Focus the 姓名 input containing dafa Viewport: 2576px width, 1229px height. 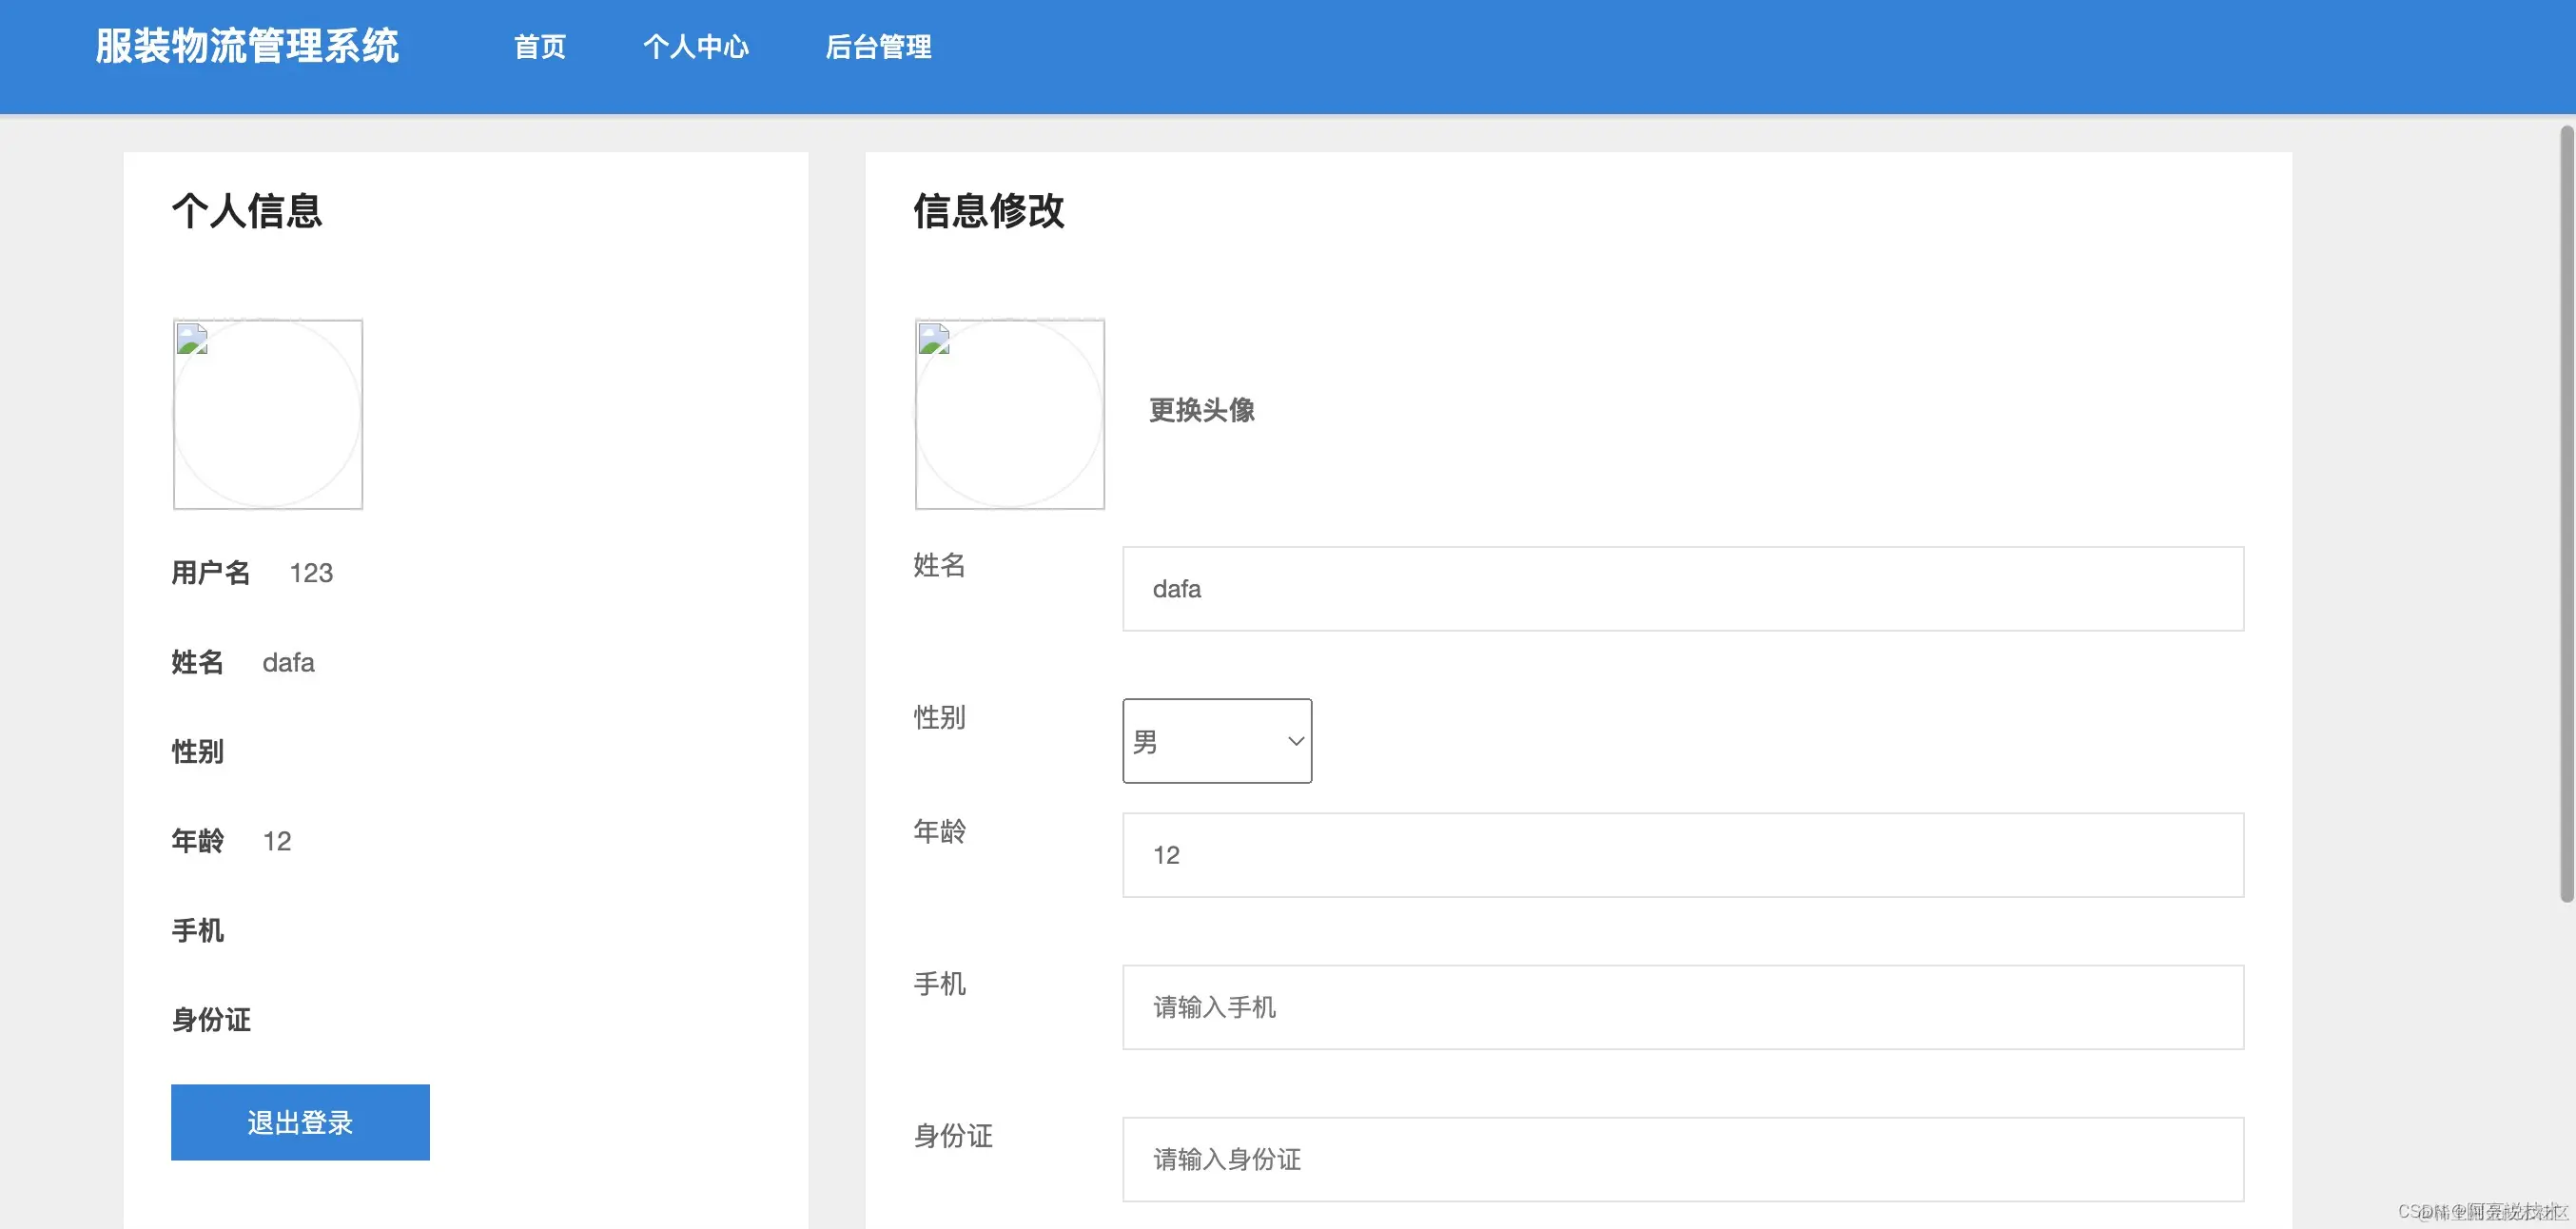pyautogui.click(x=1682, y=589)
